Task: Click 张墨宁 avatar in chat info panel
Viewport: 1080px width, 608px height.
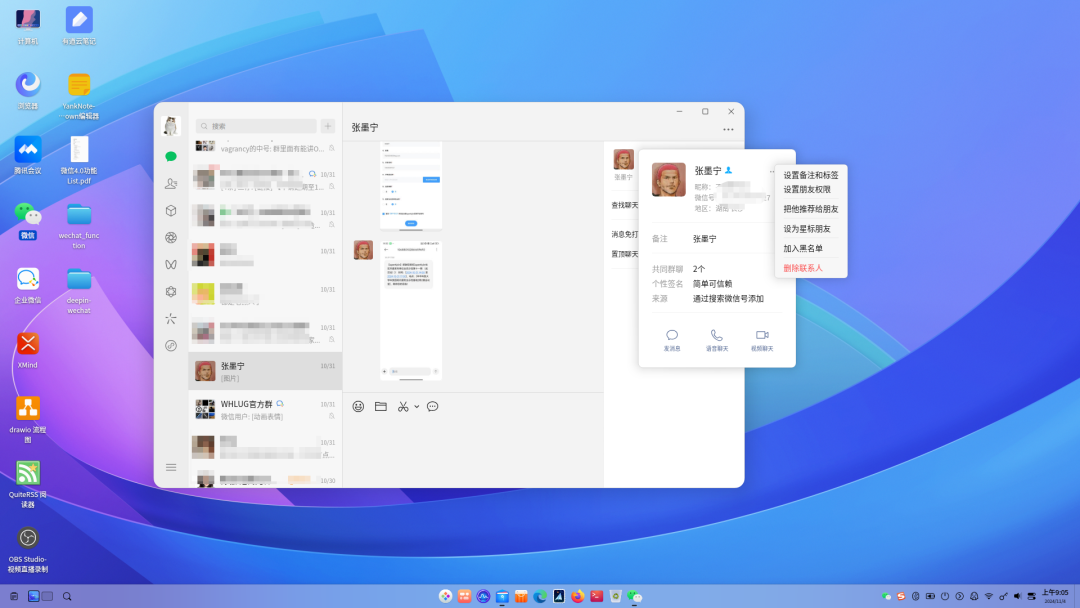Action: tap(623, 159)
